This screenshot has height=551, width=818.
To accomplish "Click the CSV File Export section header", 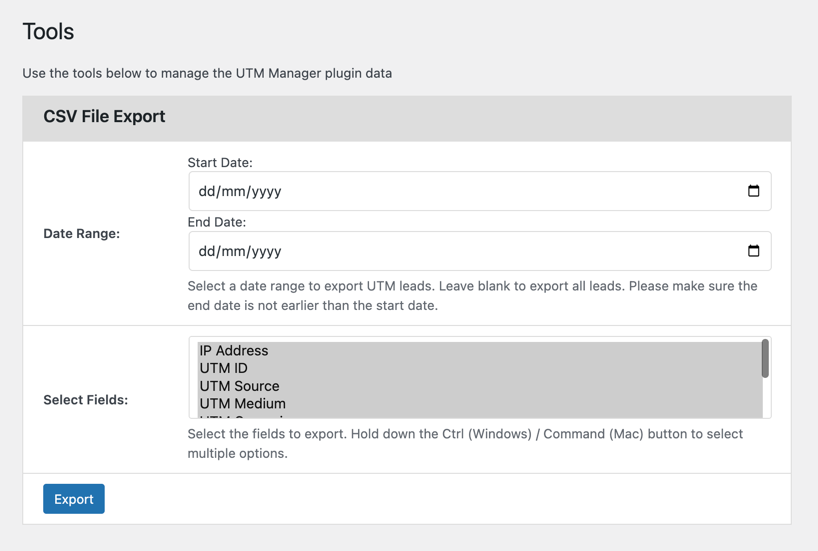I will [104, 117].
